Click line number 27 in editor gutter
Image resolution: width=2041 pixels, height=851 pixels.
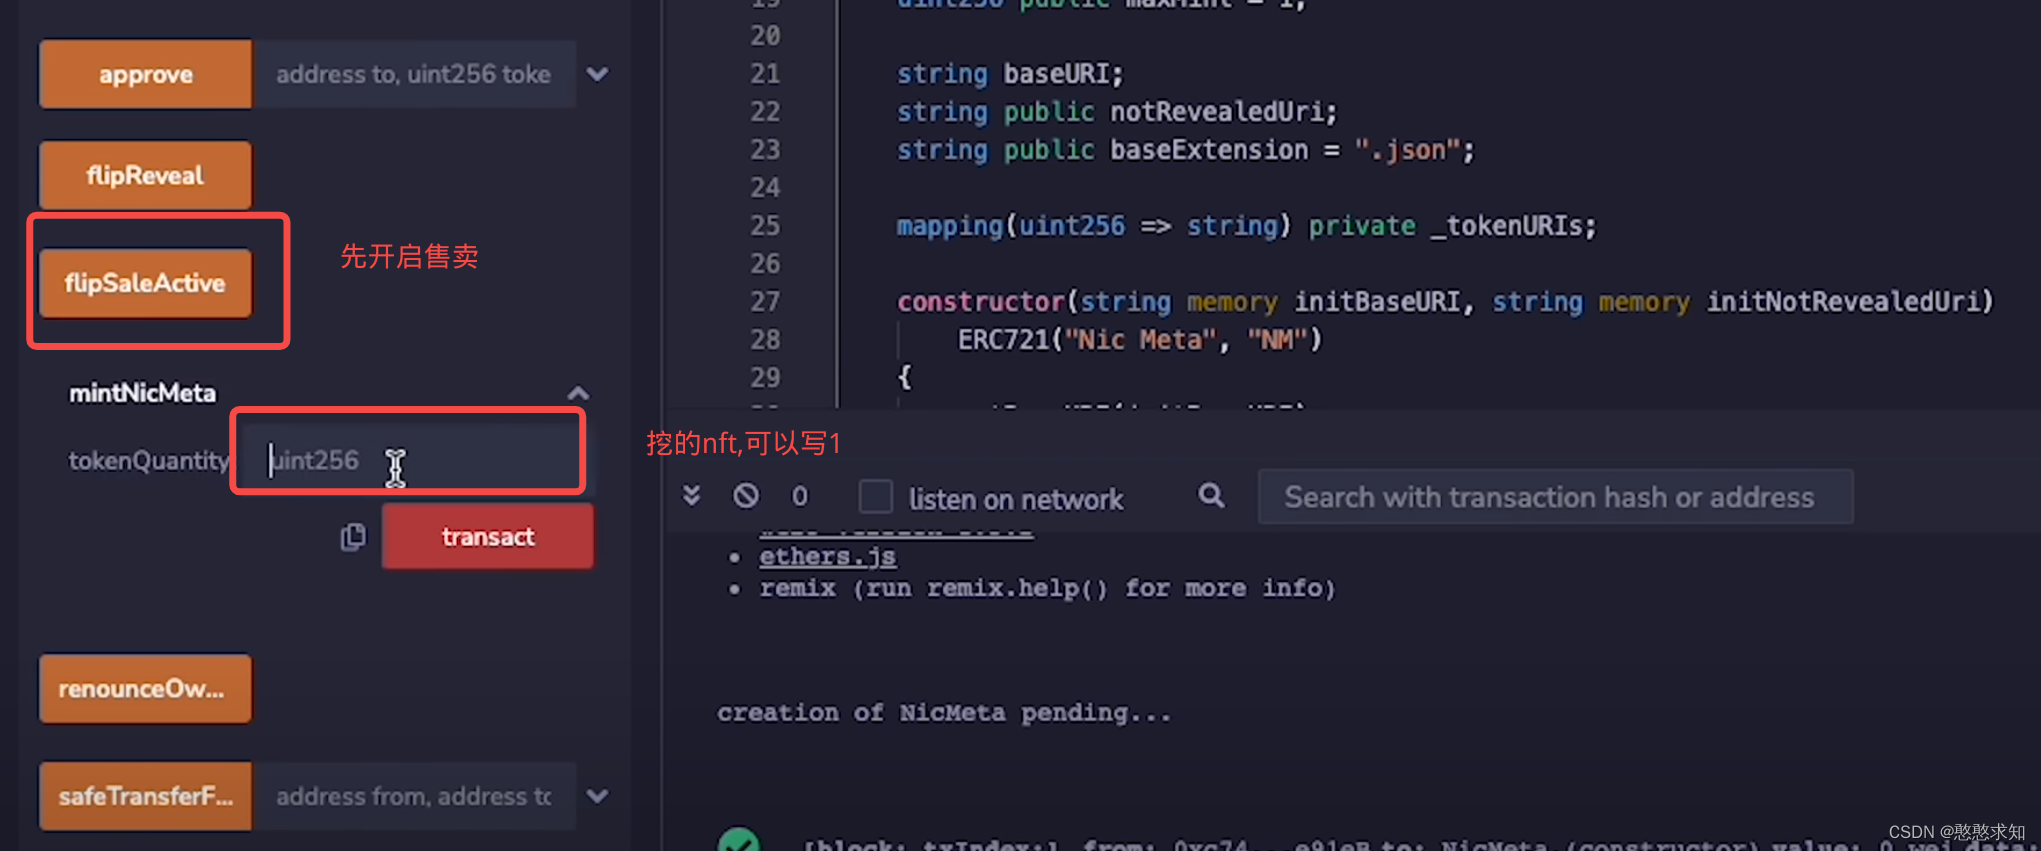(765, 301)
